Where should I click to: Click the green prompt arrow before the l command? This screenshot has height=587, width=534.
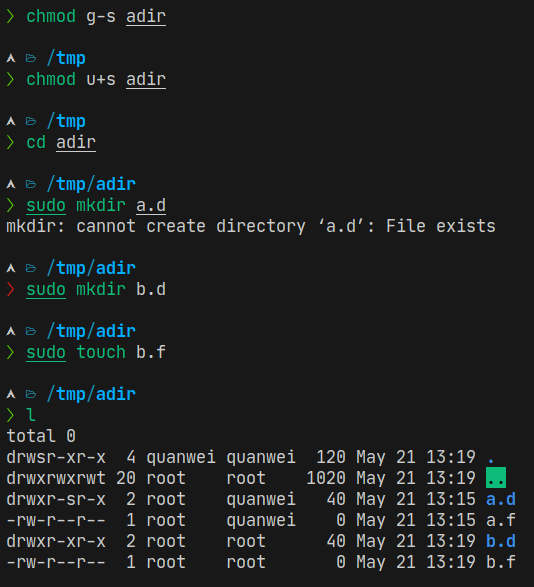(x=10, y=415)
